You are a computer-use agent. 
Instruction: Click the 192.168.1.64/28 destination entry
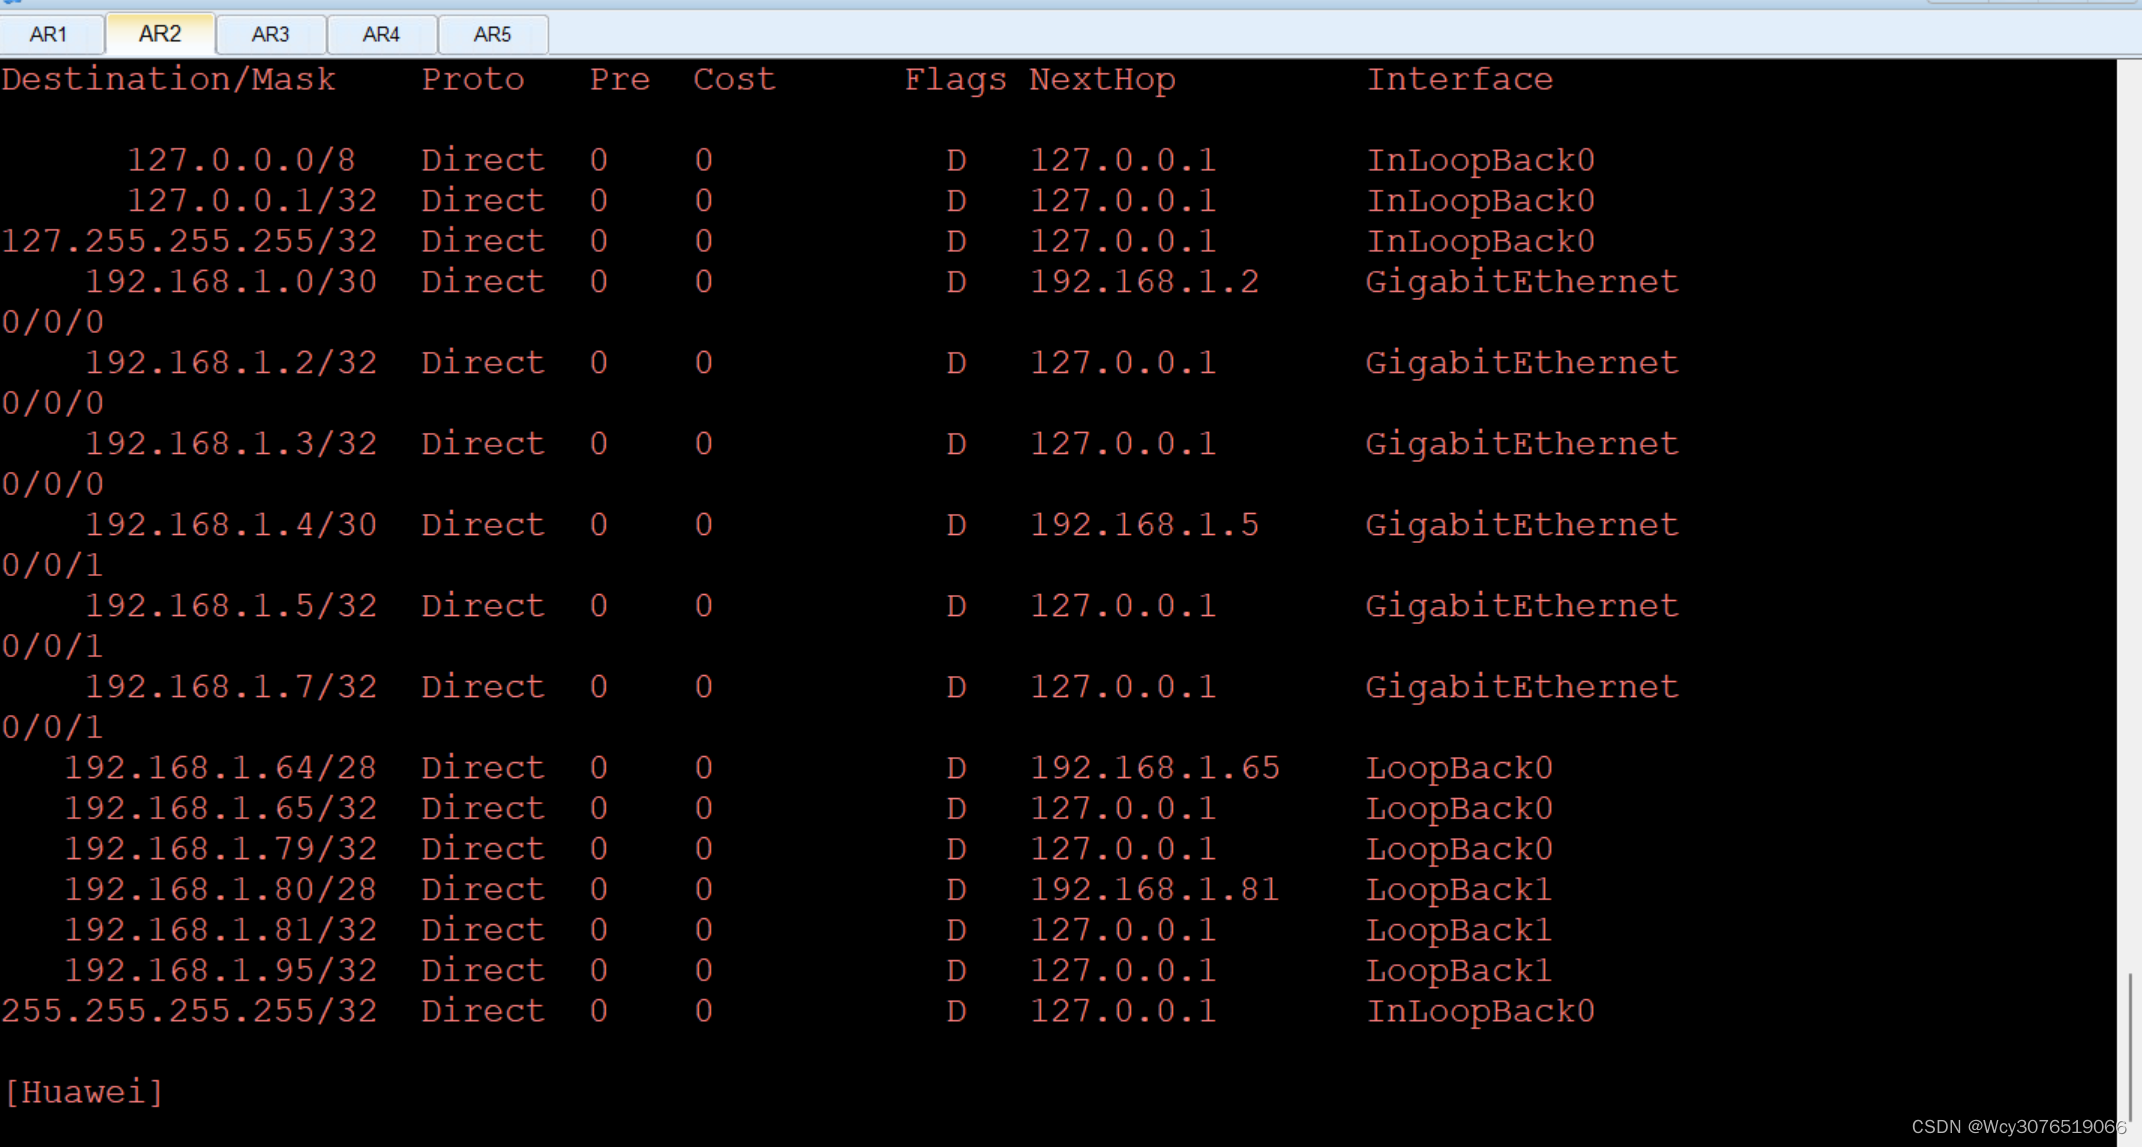pos(220,768)
